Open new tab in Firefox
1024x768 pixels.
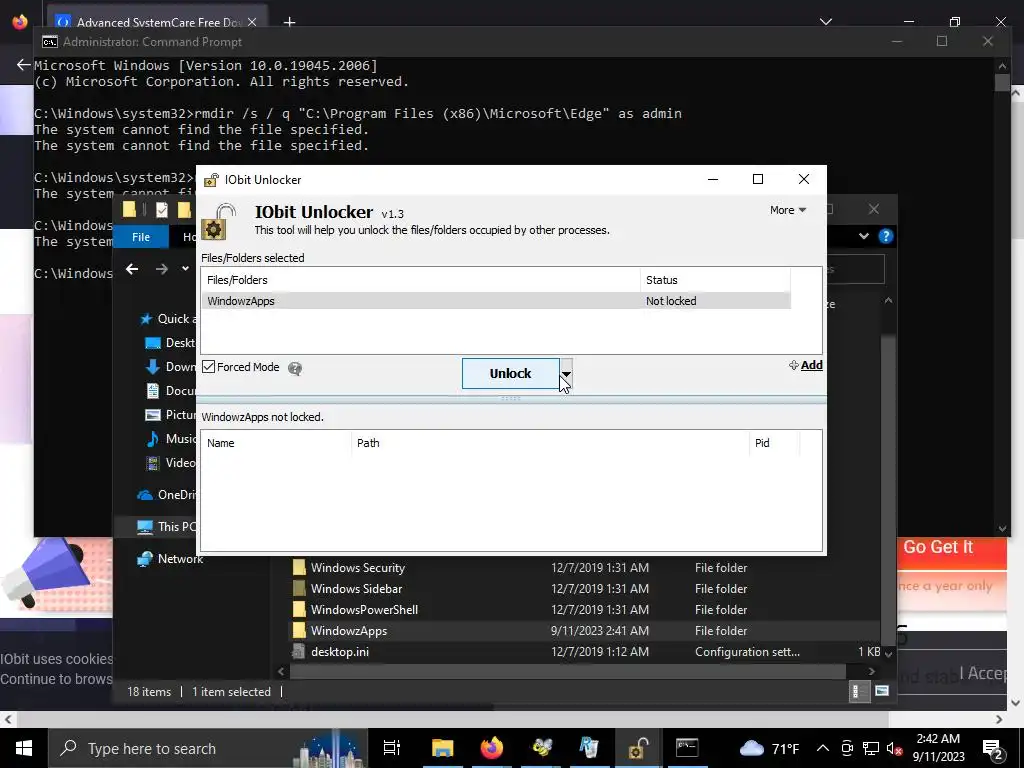pyautogui.click(x=289, y=22)
